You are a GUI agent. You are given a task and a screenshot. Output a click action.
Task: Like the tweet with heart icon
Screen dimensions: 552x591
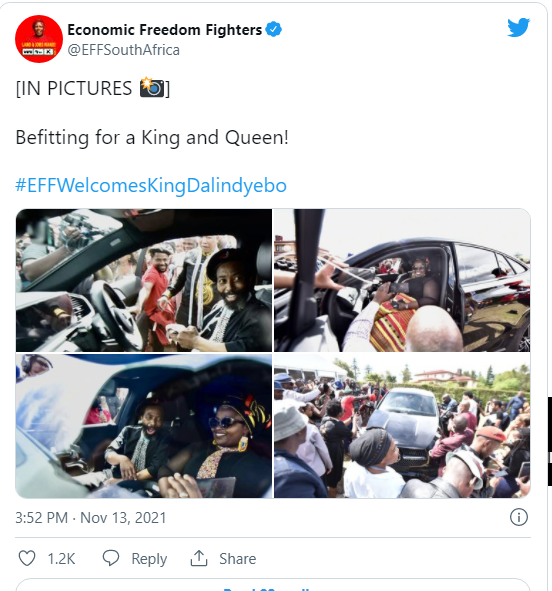(27, 558)
